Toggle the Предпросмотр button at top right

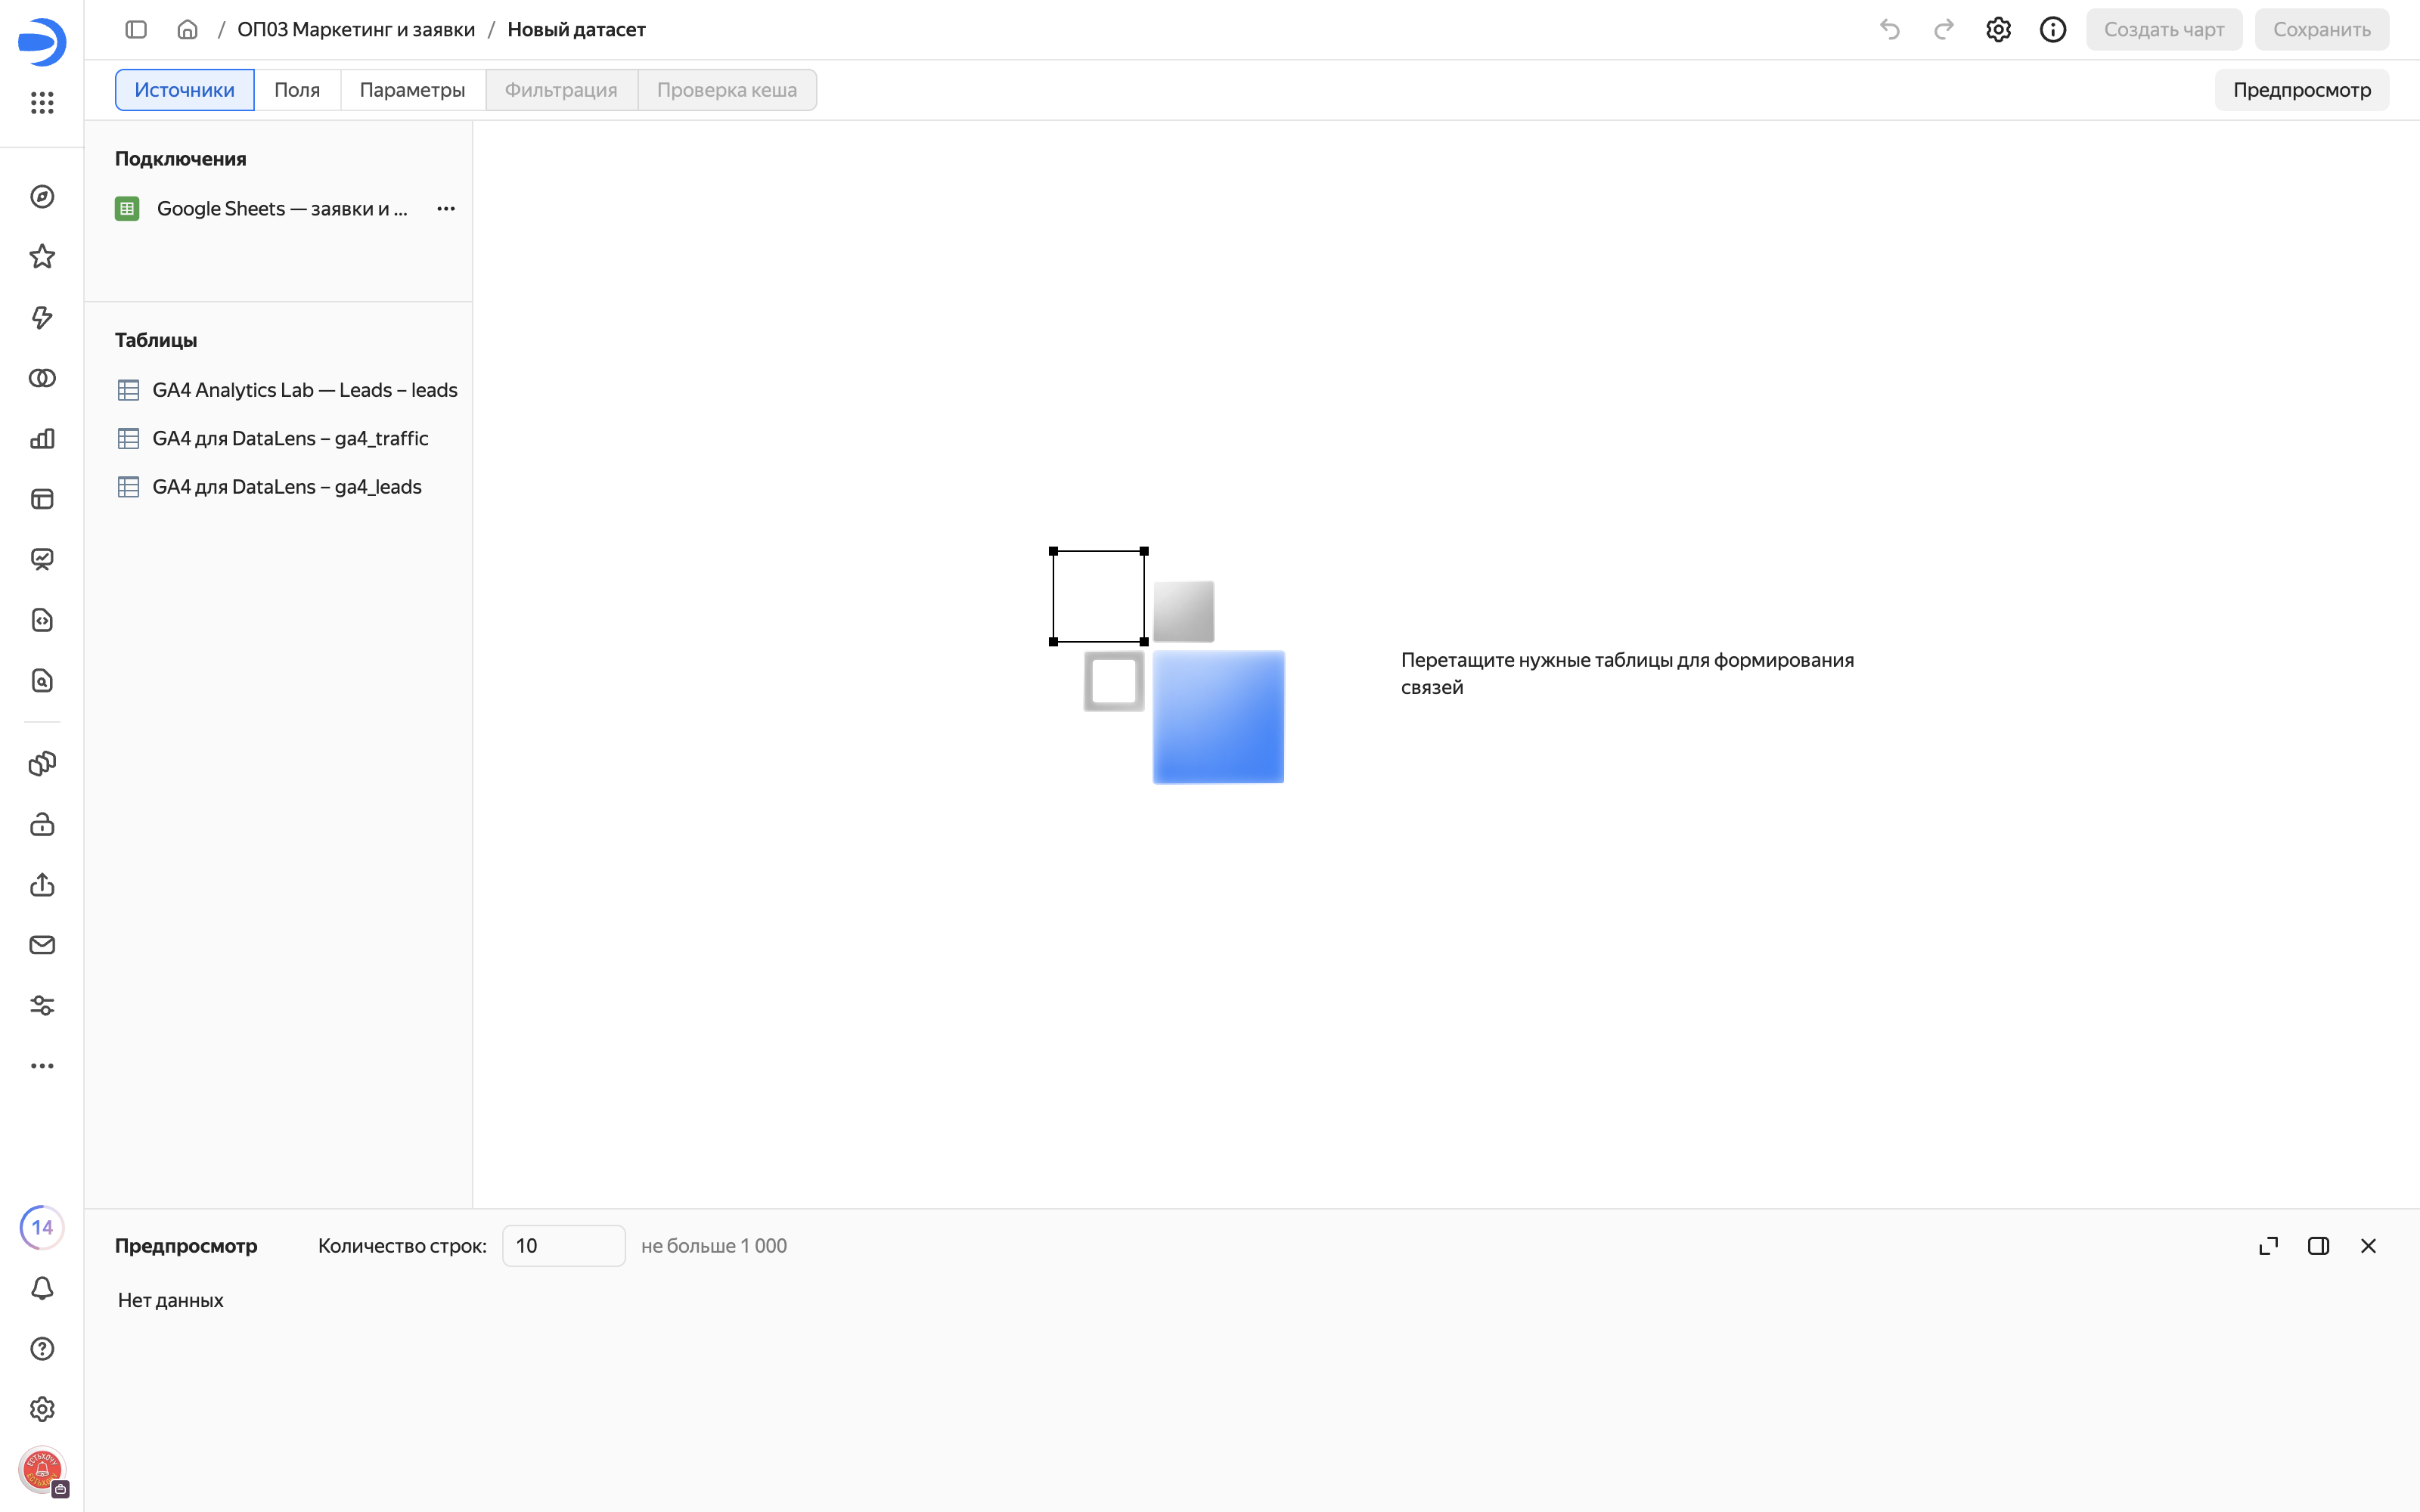(2302, 90)
